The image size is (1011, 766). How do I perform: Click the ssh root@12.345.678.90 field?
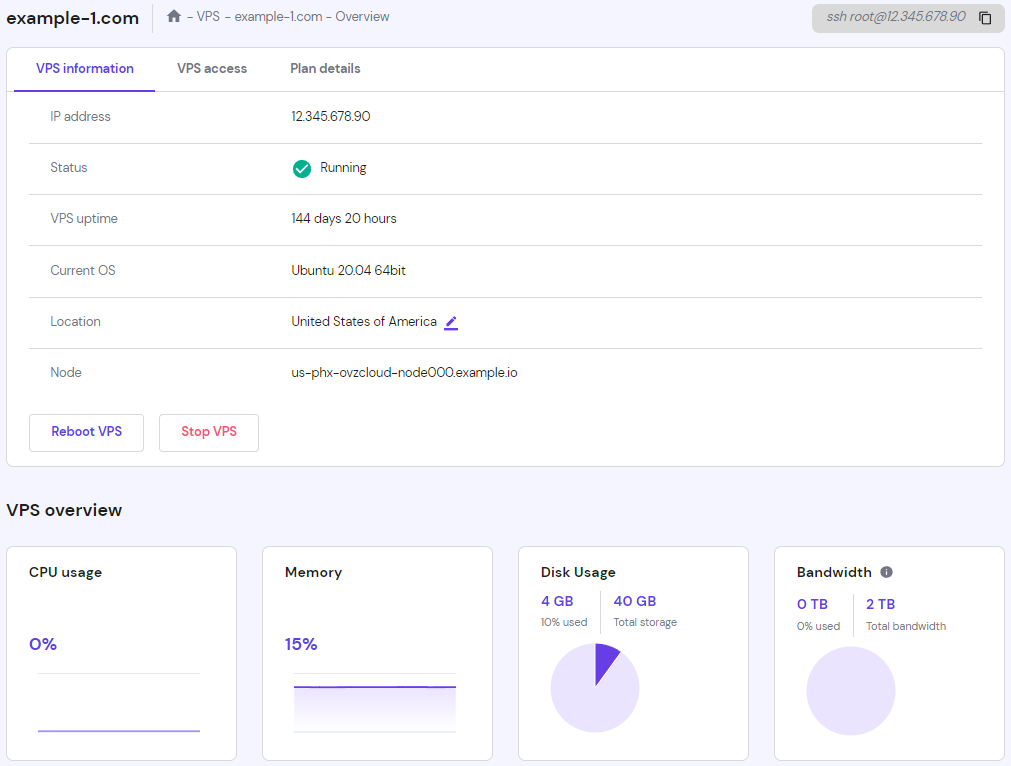click(x=896, y=17)
